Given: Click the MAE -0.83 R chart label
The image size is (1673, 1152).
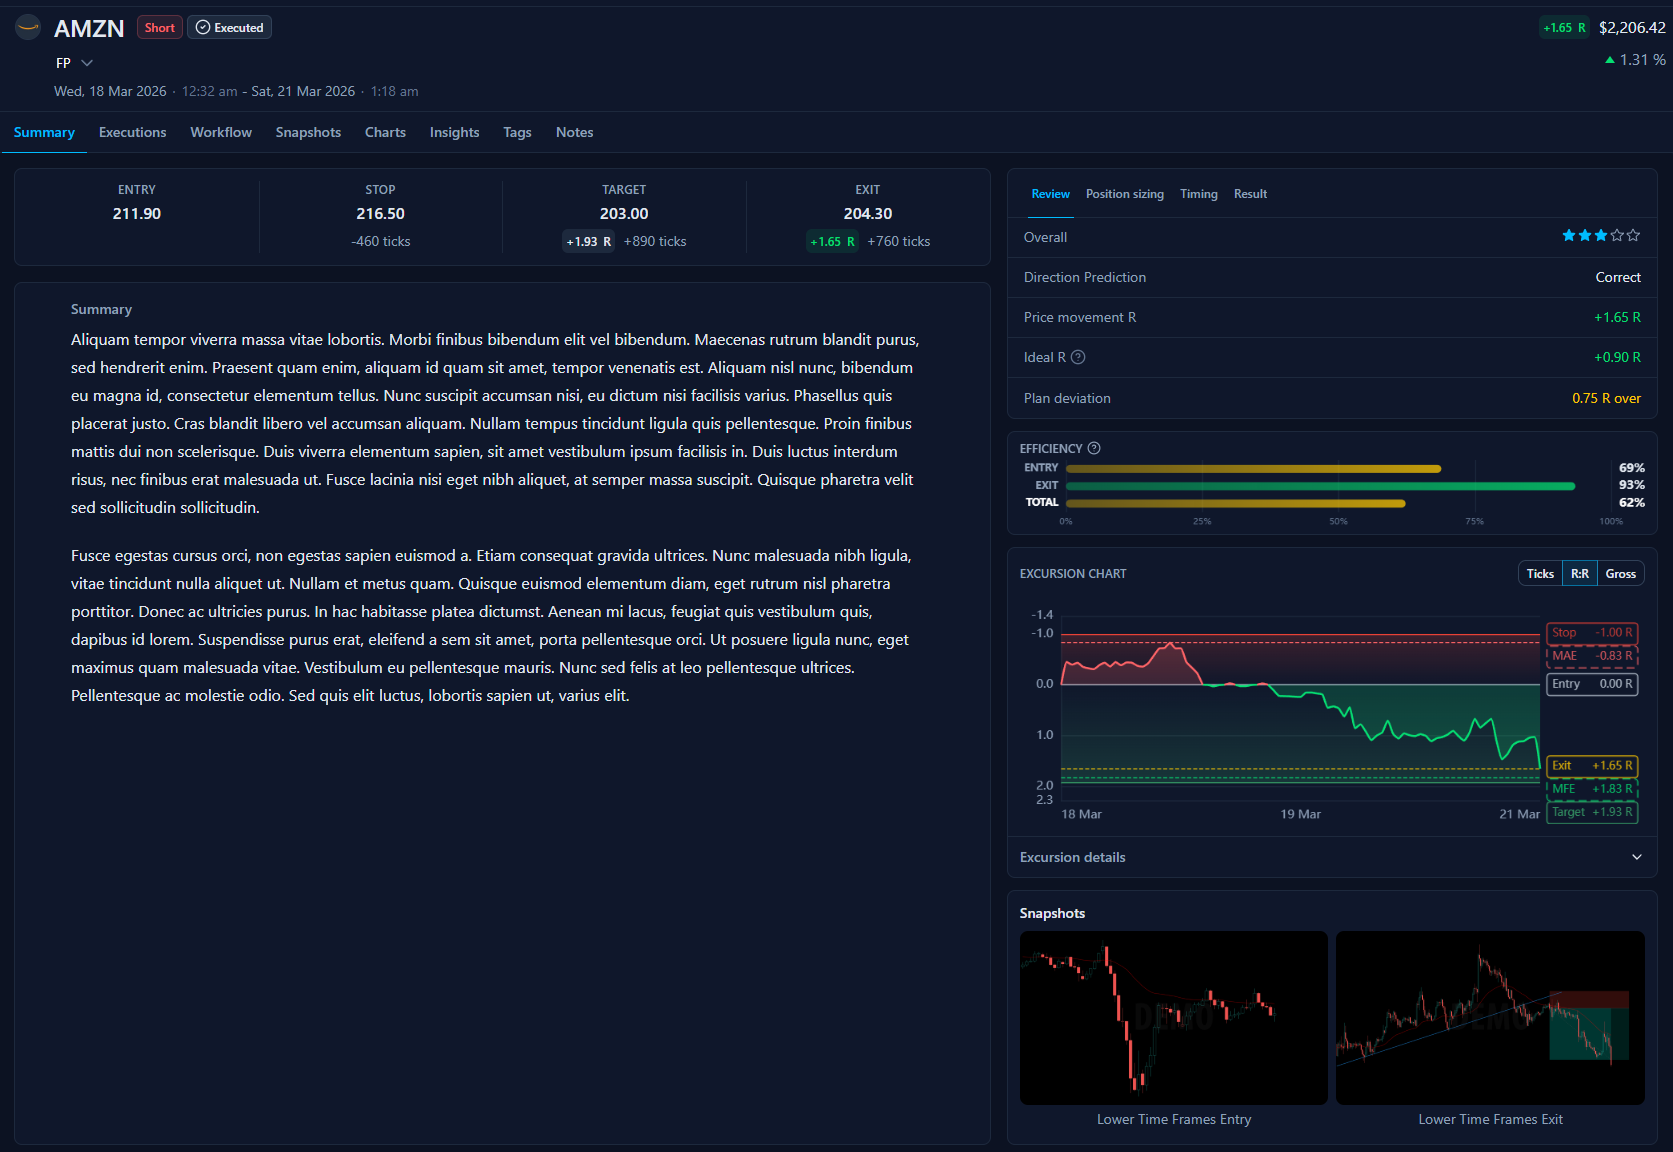Looking at the screenshot, I should pos(1592,656).
